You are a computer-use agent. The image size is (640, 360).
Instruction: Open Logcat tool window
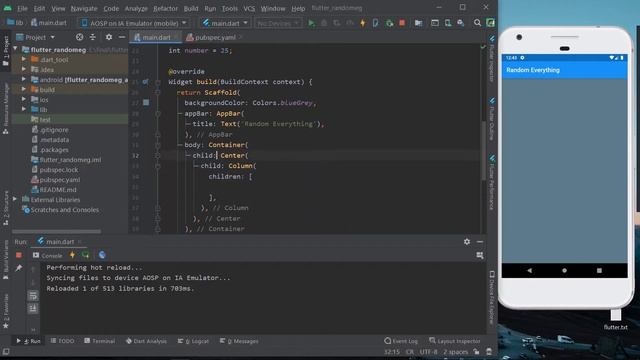coord(193,341)
